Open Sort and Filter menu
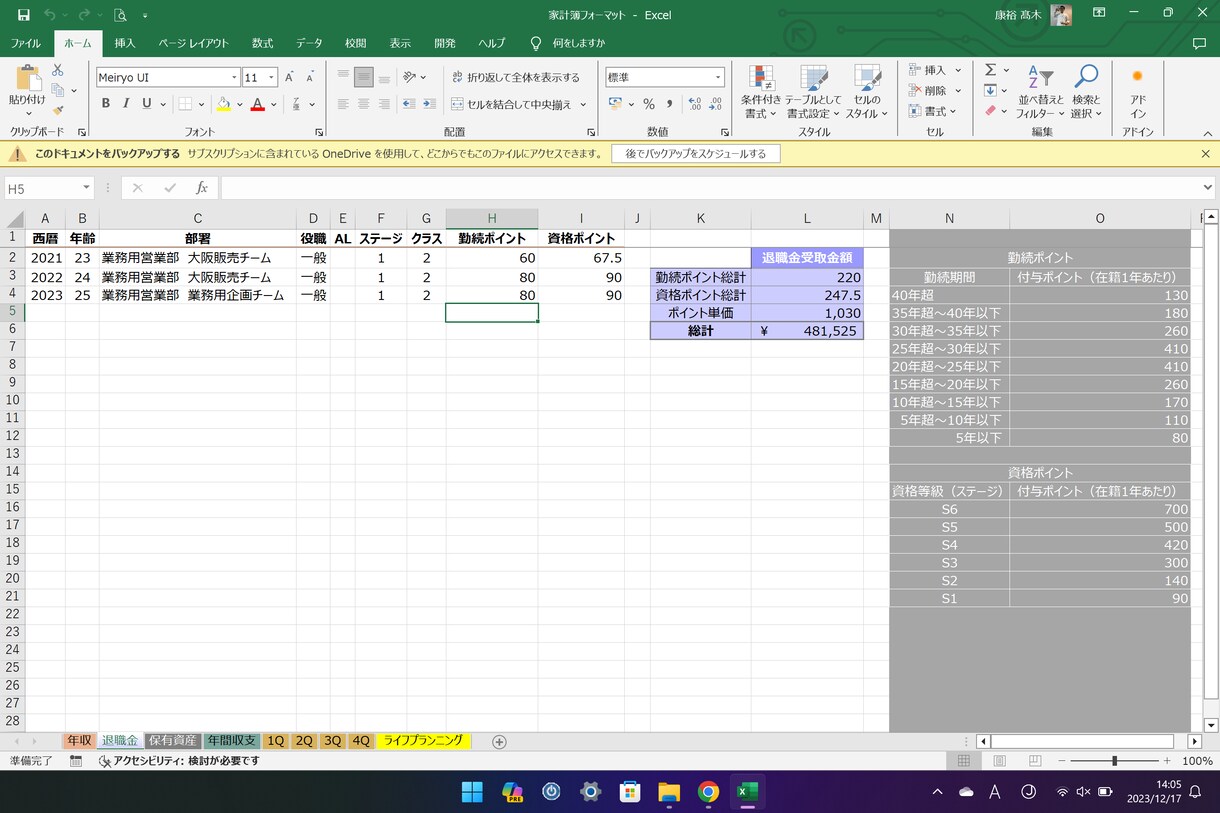1220x813 pixels. pyautogui.click(x=1041, y=92)
